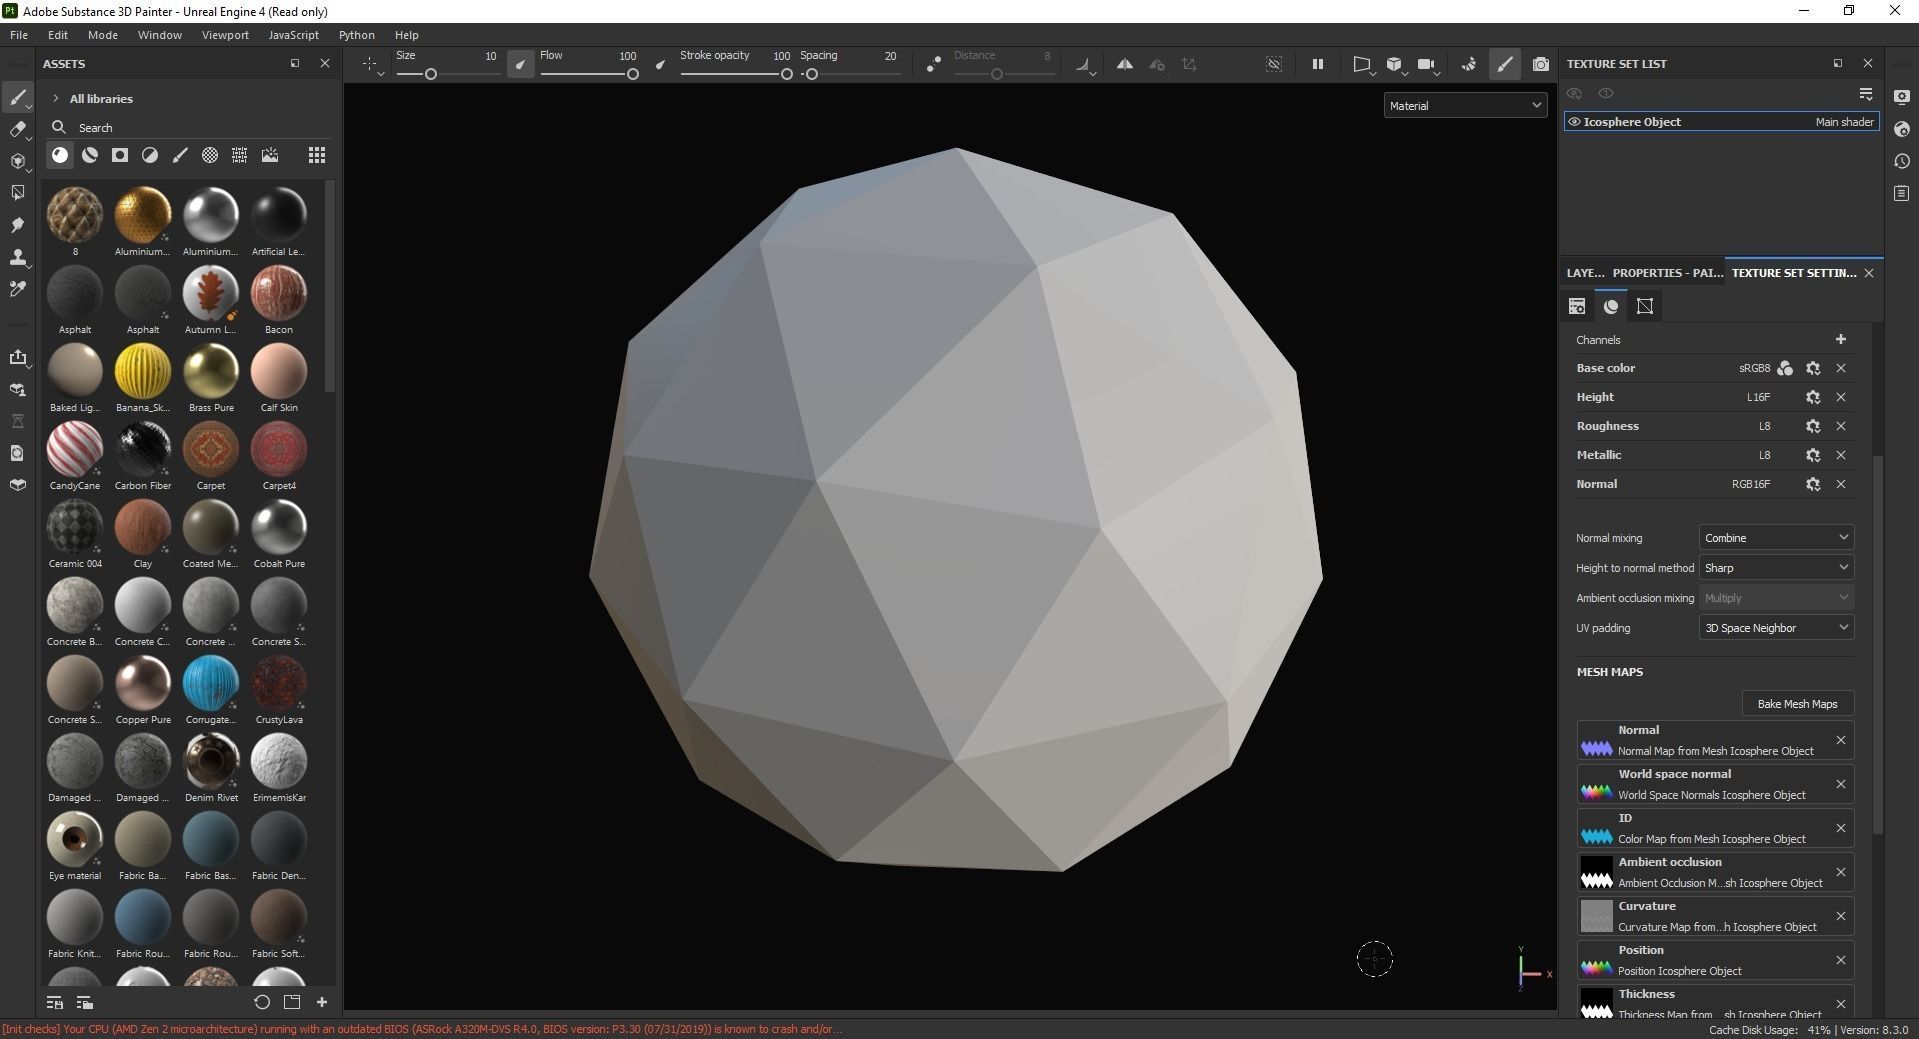Open Ambient occlusion mixing Multiply dropdown

(1776, 597)
